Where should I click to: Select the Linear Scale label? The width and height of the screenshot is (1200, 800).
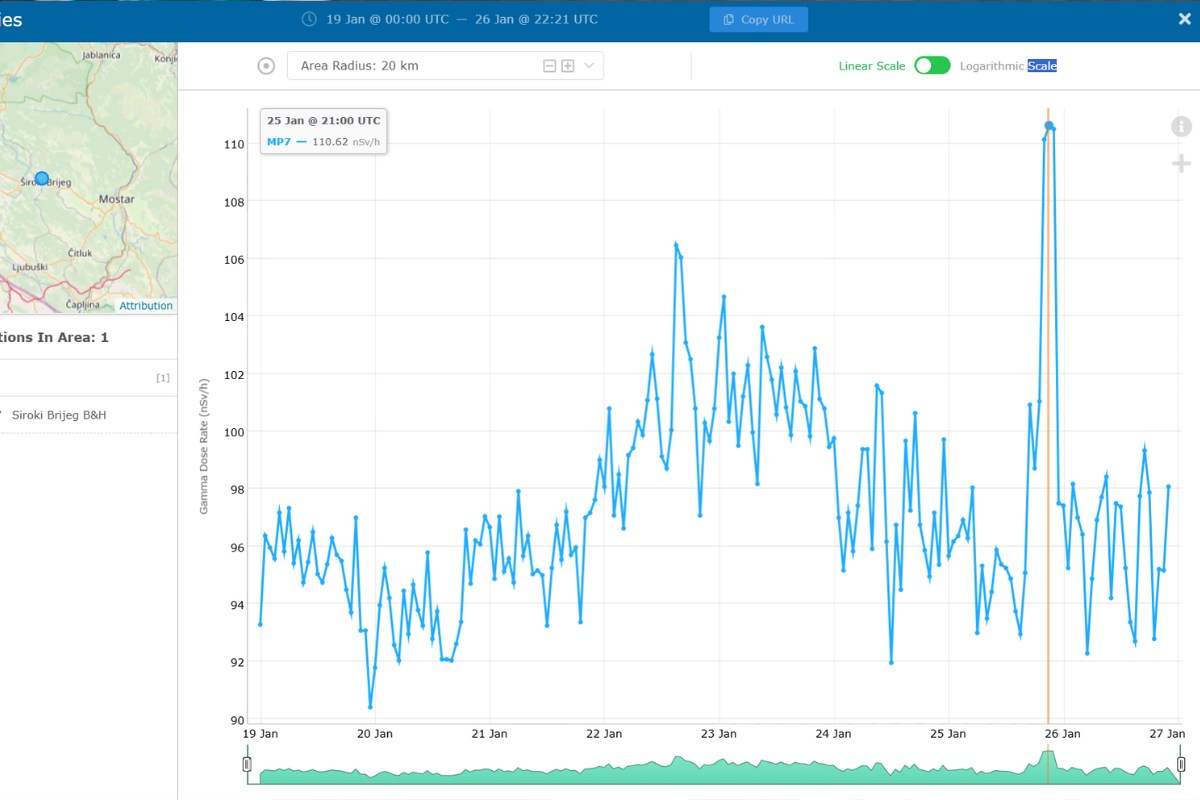(872, 66)
